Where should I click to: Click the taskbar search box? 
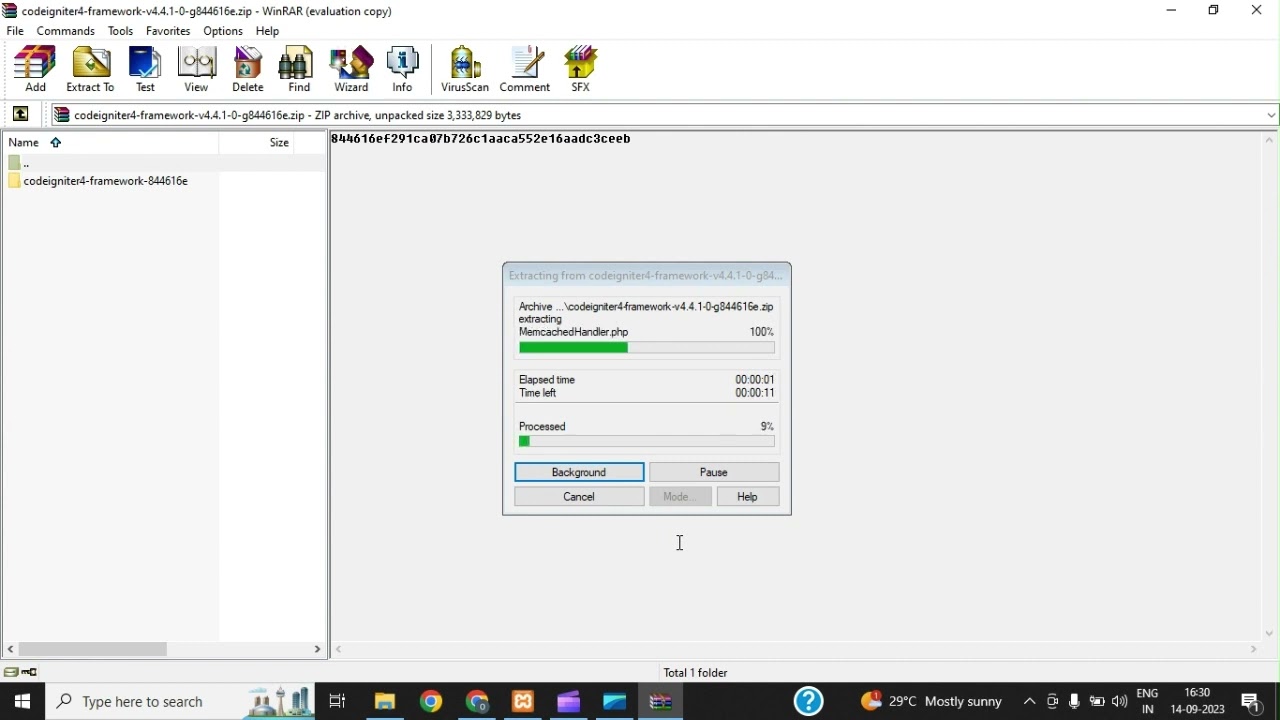pos(181,703)
